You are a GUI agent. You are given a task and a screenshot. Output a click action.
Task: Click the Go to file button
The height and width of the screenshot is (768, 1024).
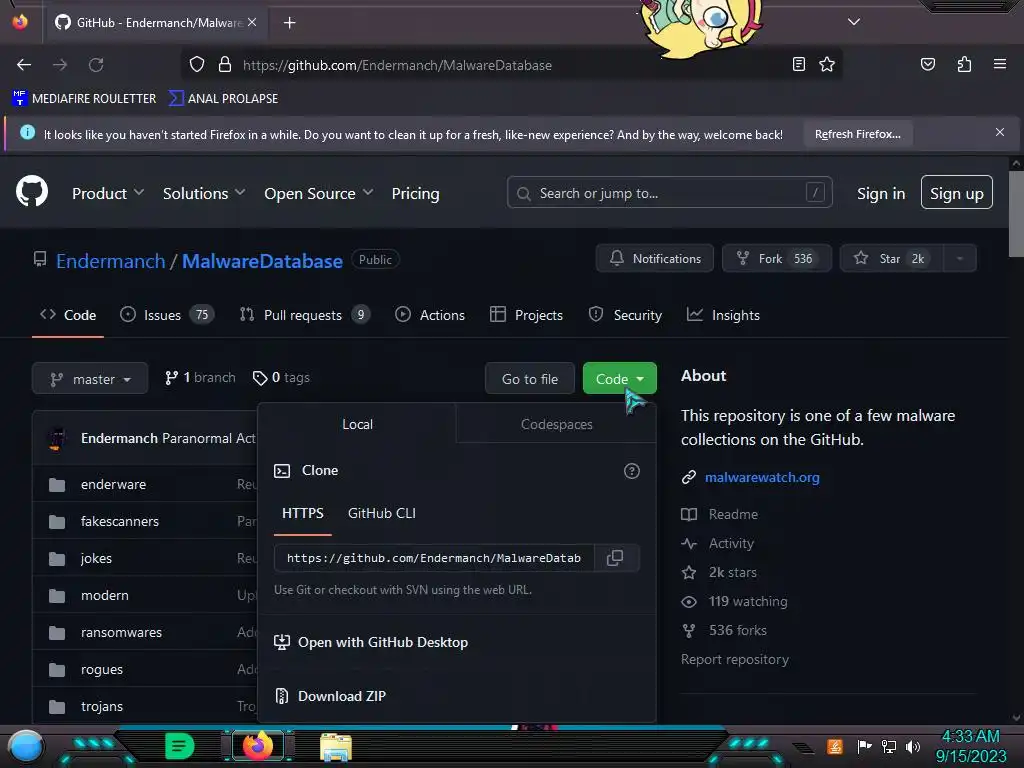530,379
